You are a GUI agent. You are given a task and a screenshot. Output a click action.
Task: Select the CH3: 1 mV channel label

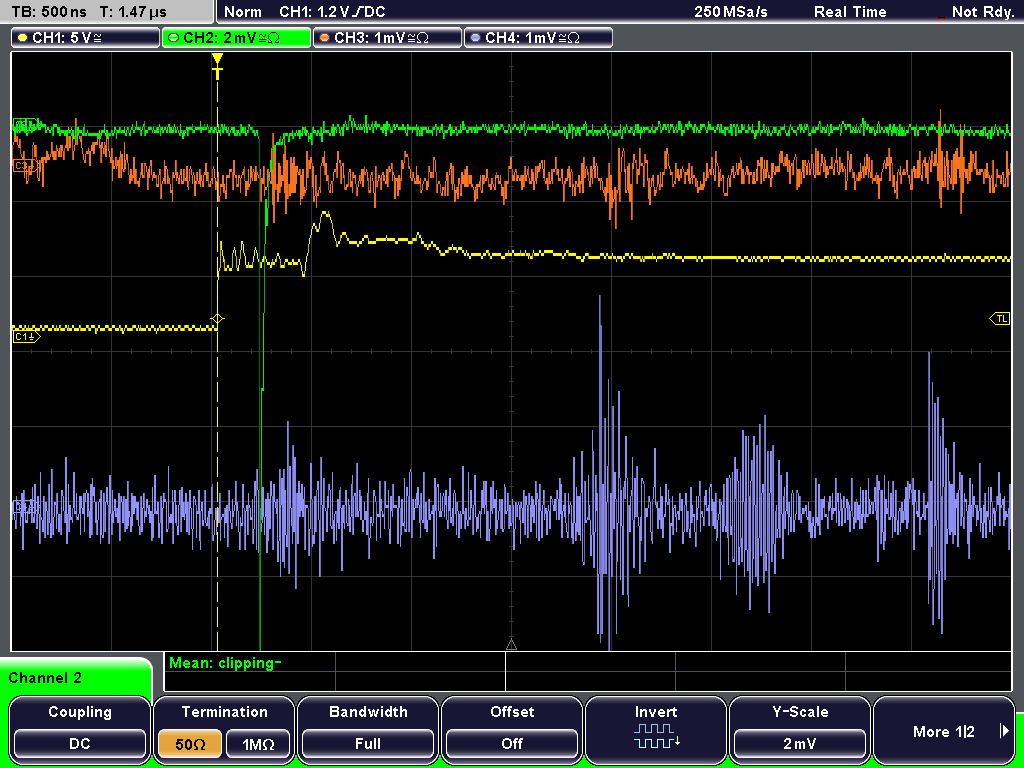(x=387, y=37)
